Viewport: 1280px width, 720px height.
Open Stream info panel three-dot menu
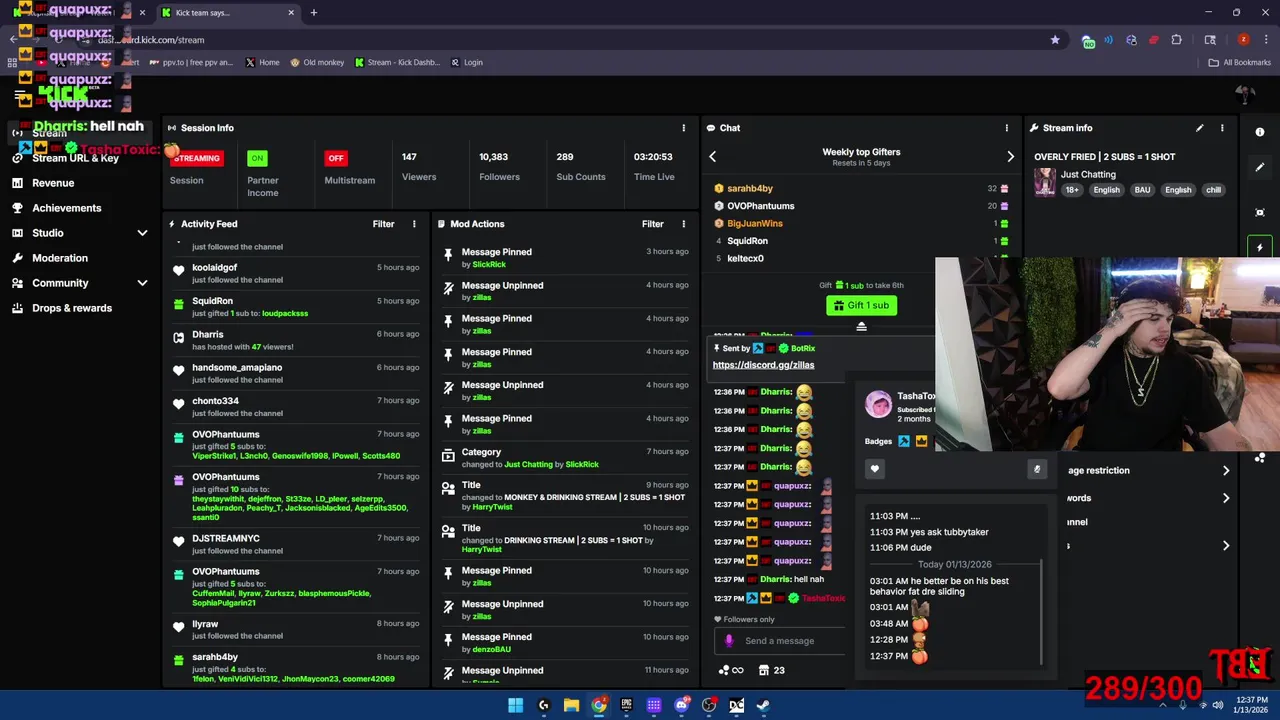pyautogui.click(x=1222, y=128)
